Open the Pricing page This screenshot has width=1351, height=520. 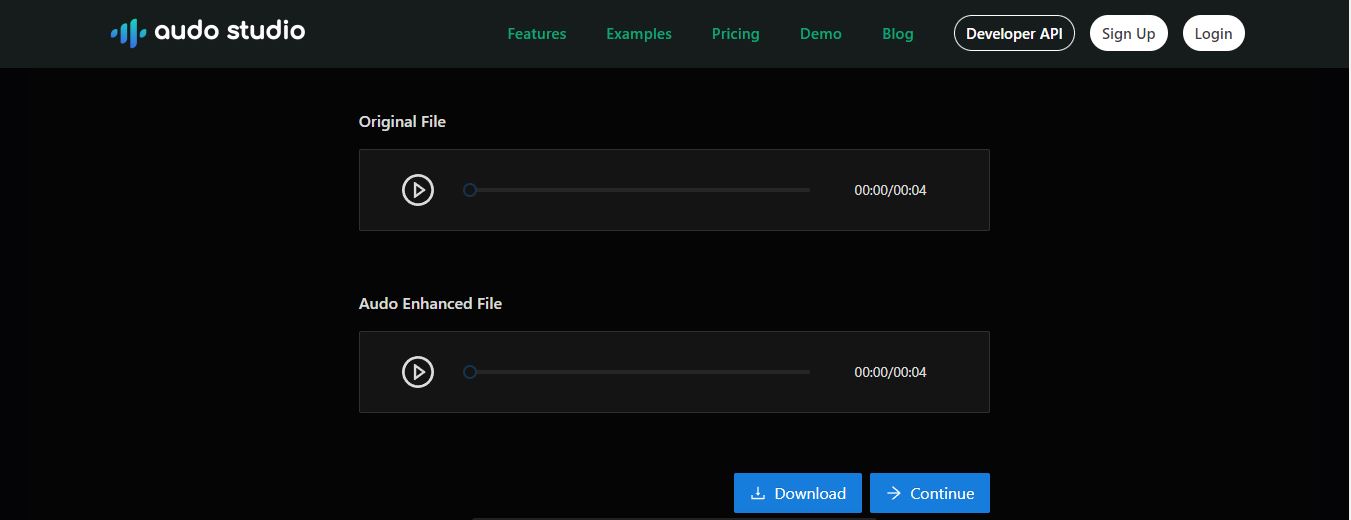pyautogui.click(x=736, y=34)
